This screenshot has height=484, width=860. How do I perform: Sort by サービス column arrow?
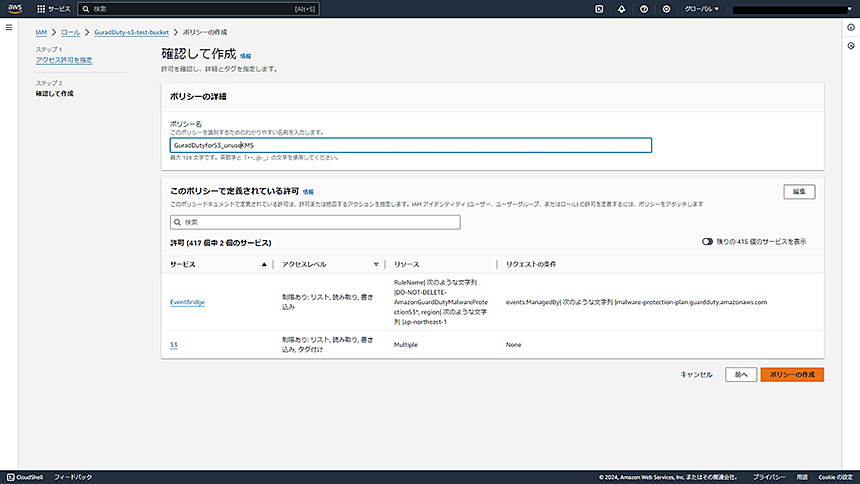tap(264, 264)
